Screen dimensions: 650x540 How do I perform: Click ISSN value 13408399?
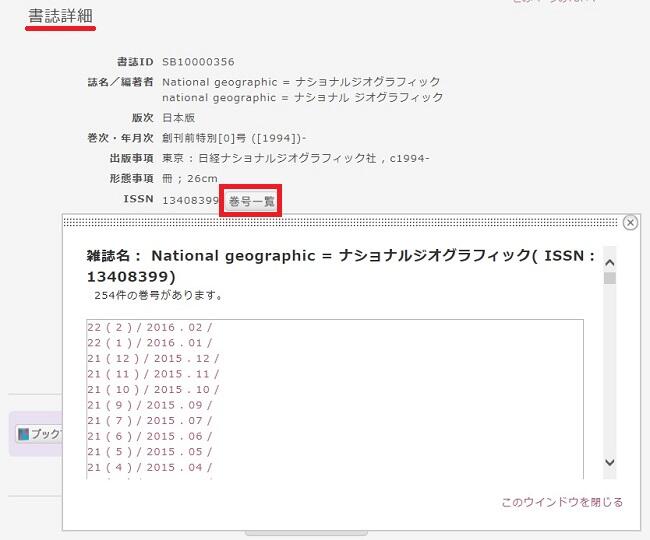(190, 201)
